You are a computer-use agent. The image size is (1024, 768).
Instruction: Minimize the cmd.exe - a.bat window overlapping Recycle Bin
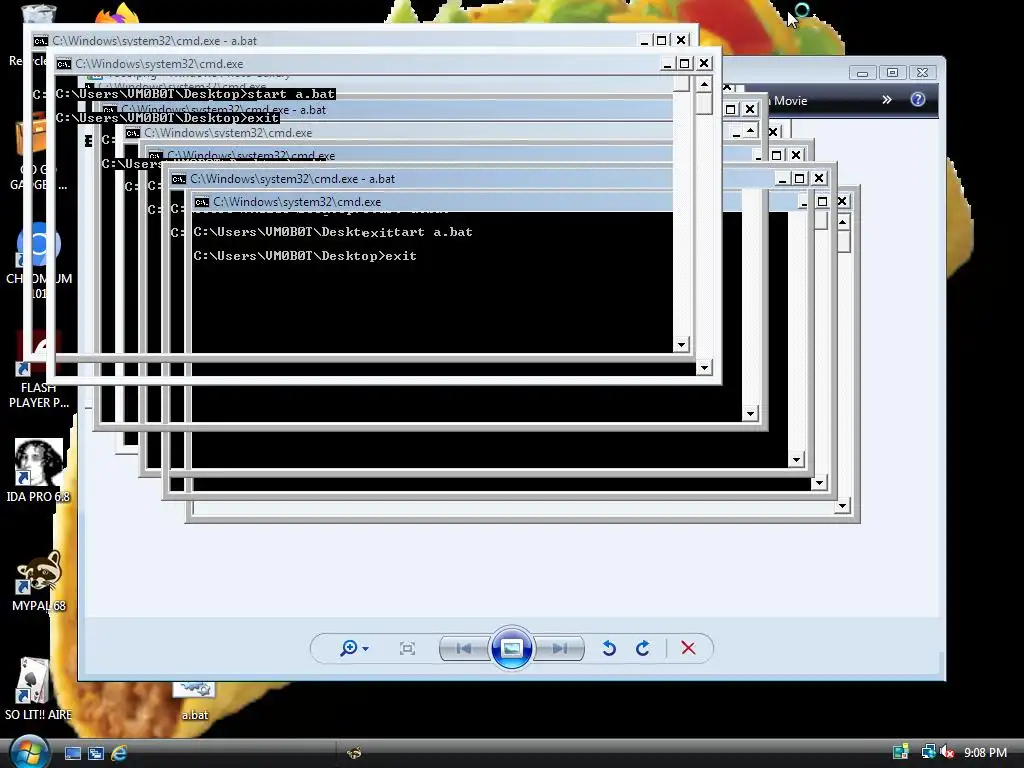click(644, 40)
